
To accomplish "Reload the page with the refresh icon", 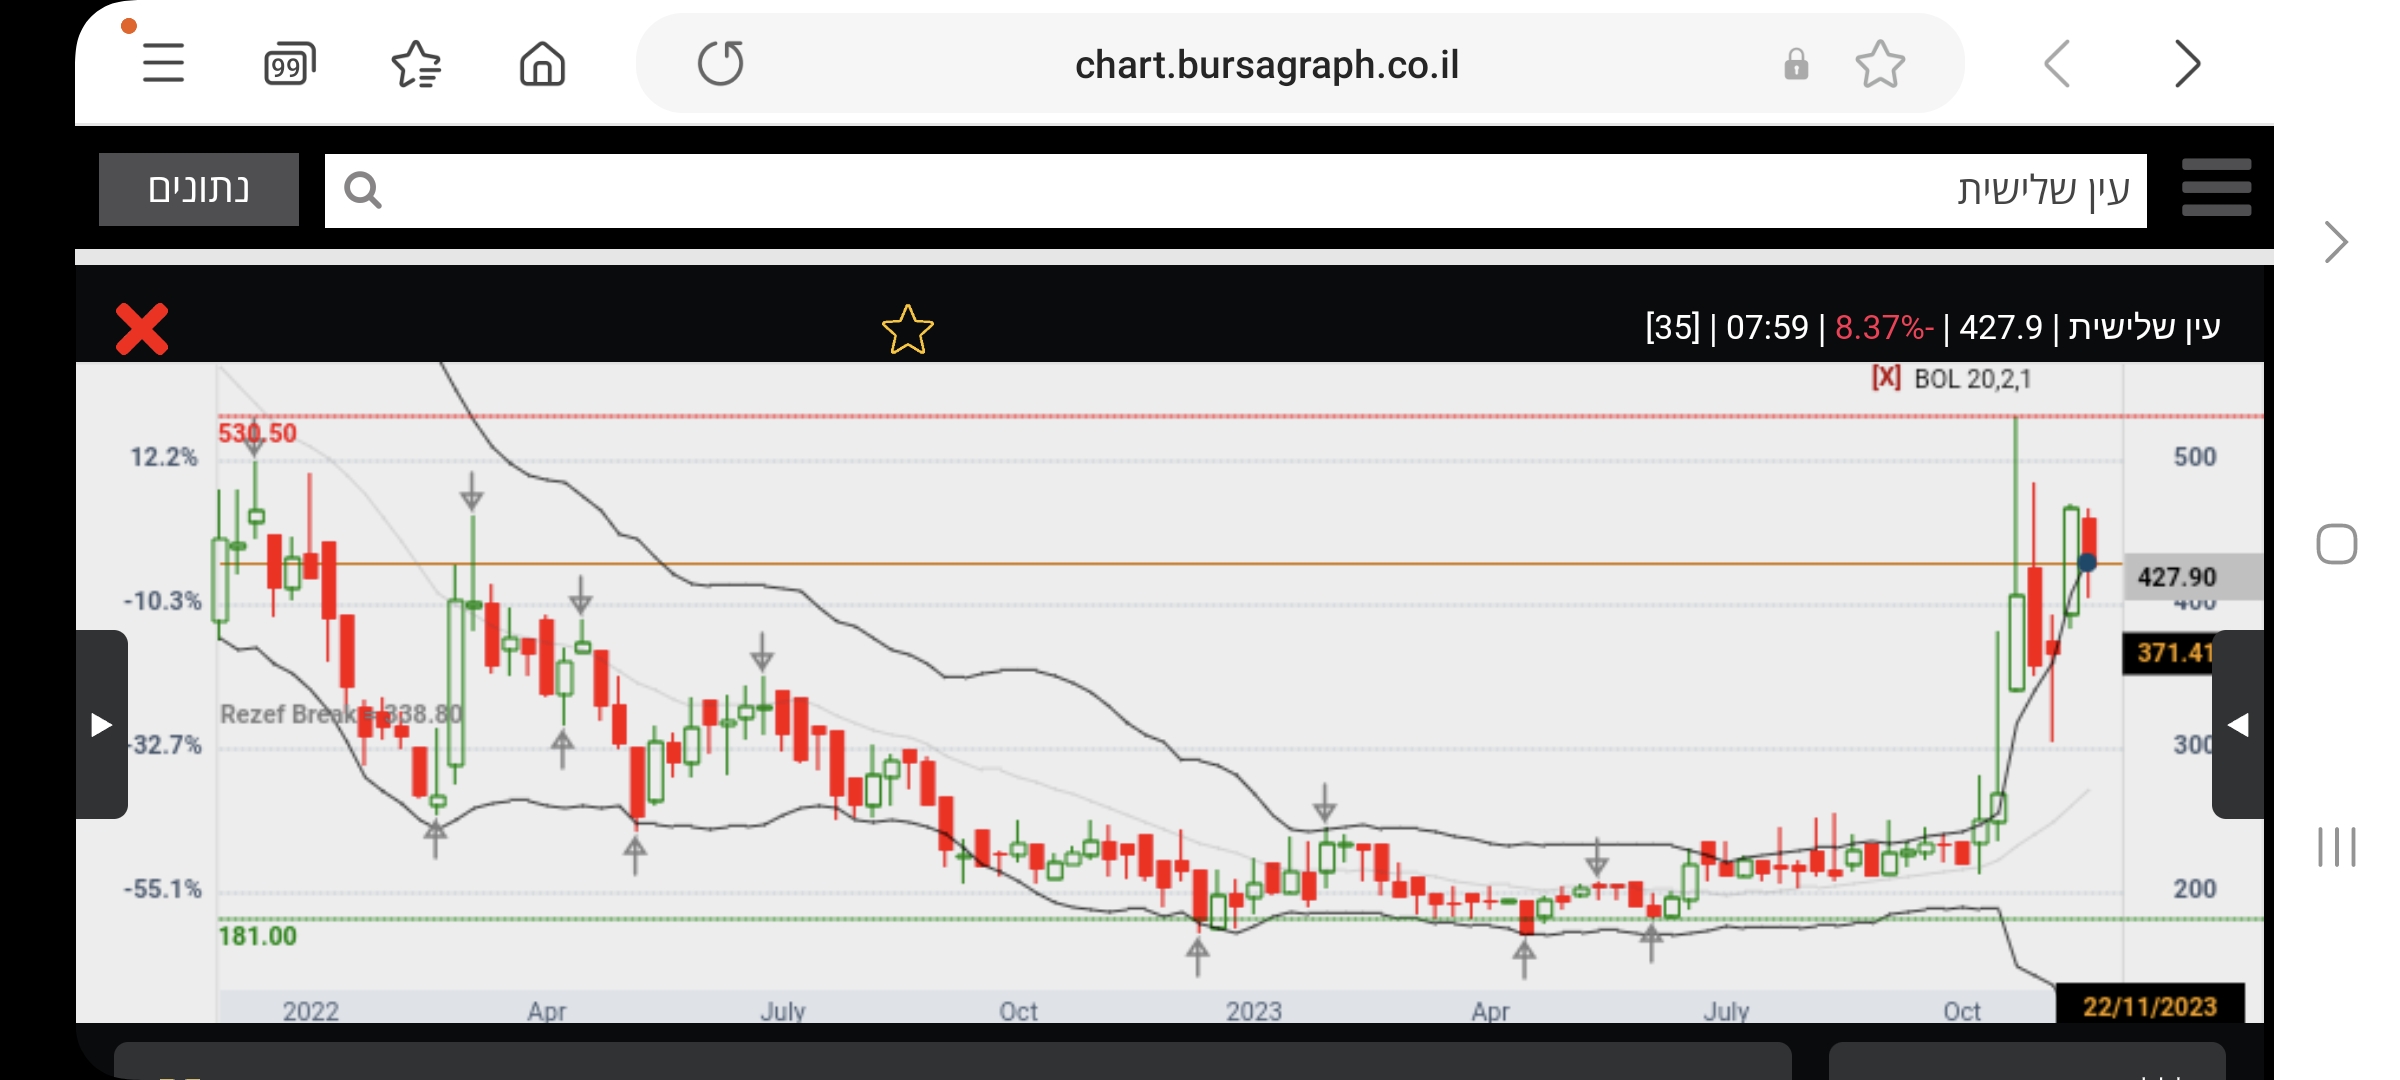I will pos(721,64).
